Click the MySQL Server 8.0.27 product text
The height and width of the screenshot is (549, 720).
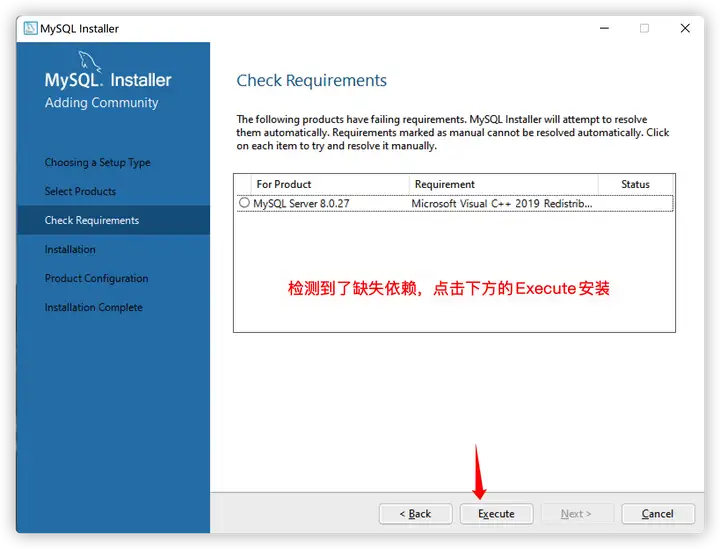pos(301,203)
